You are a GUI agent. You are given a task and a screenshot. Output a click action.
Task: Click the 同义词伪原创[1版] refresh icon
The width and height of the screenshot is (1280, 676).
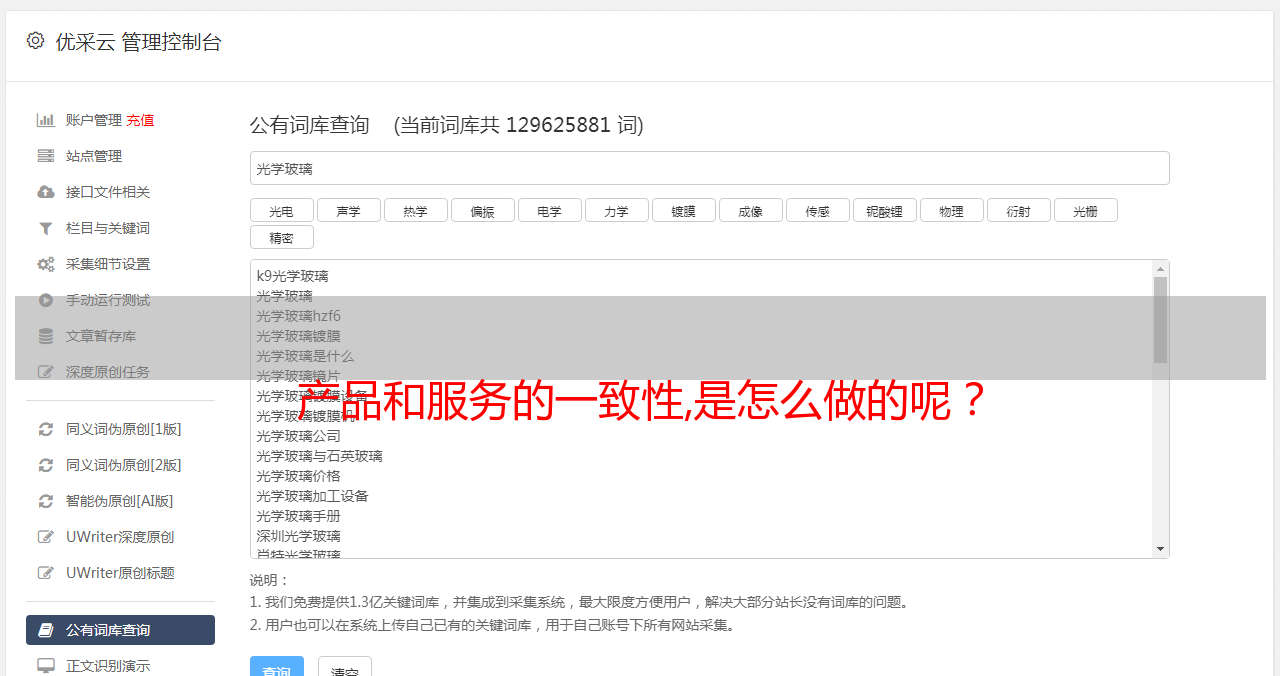(46, 429)
